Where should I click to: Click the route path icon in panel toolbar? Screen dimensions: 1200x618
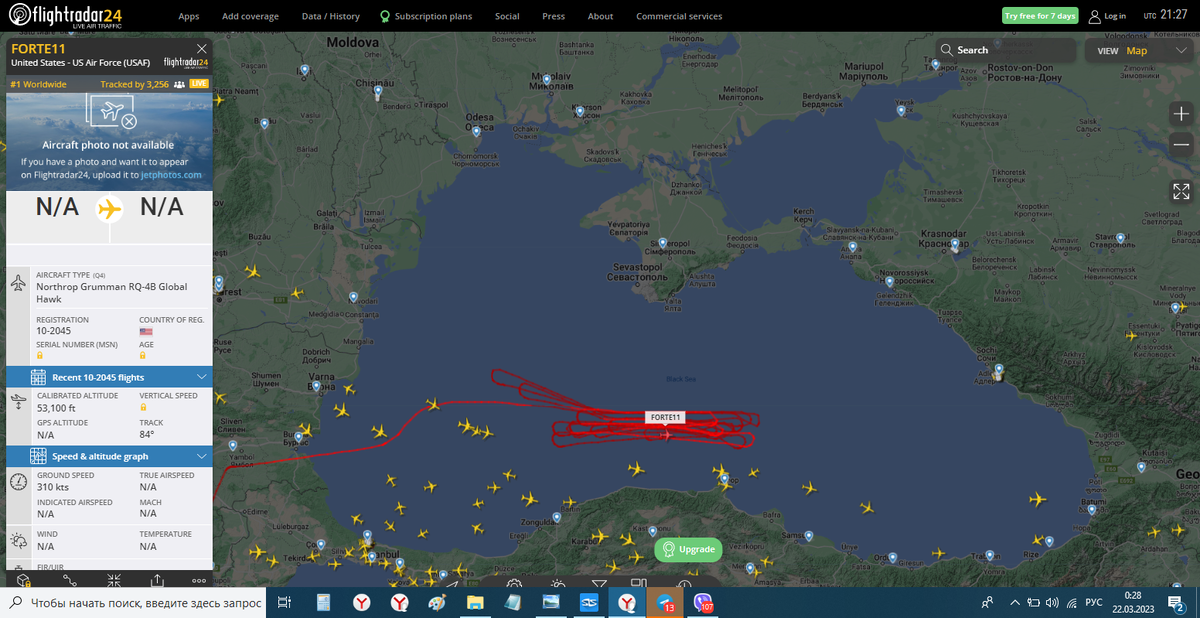[x=69, y=579]
